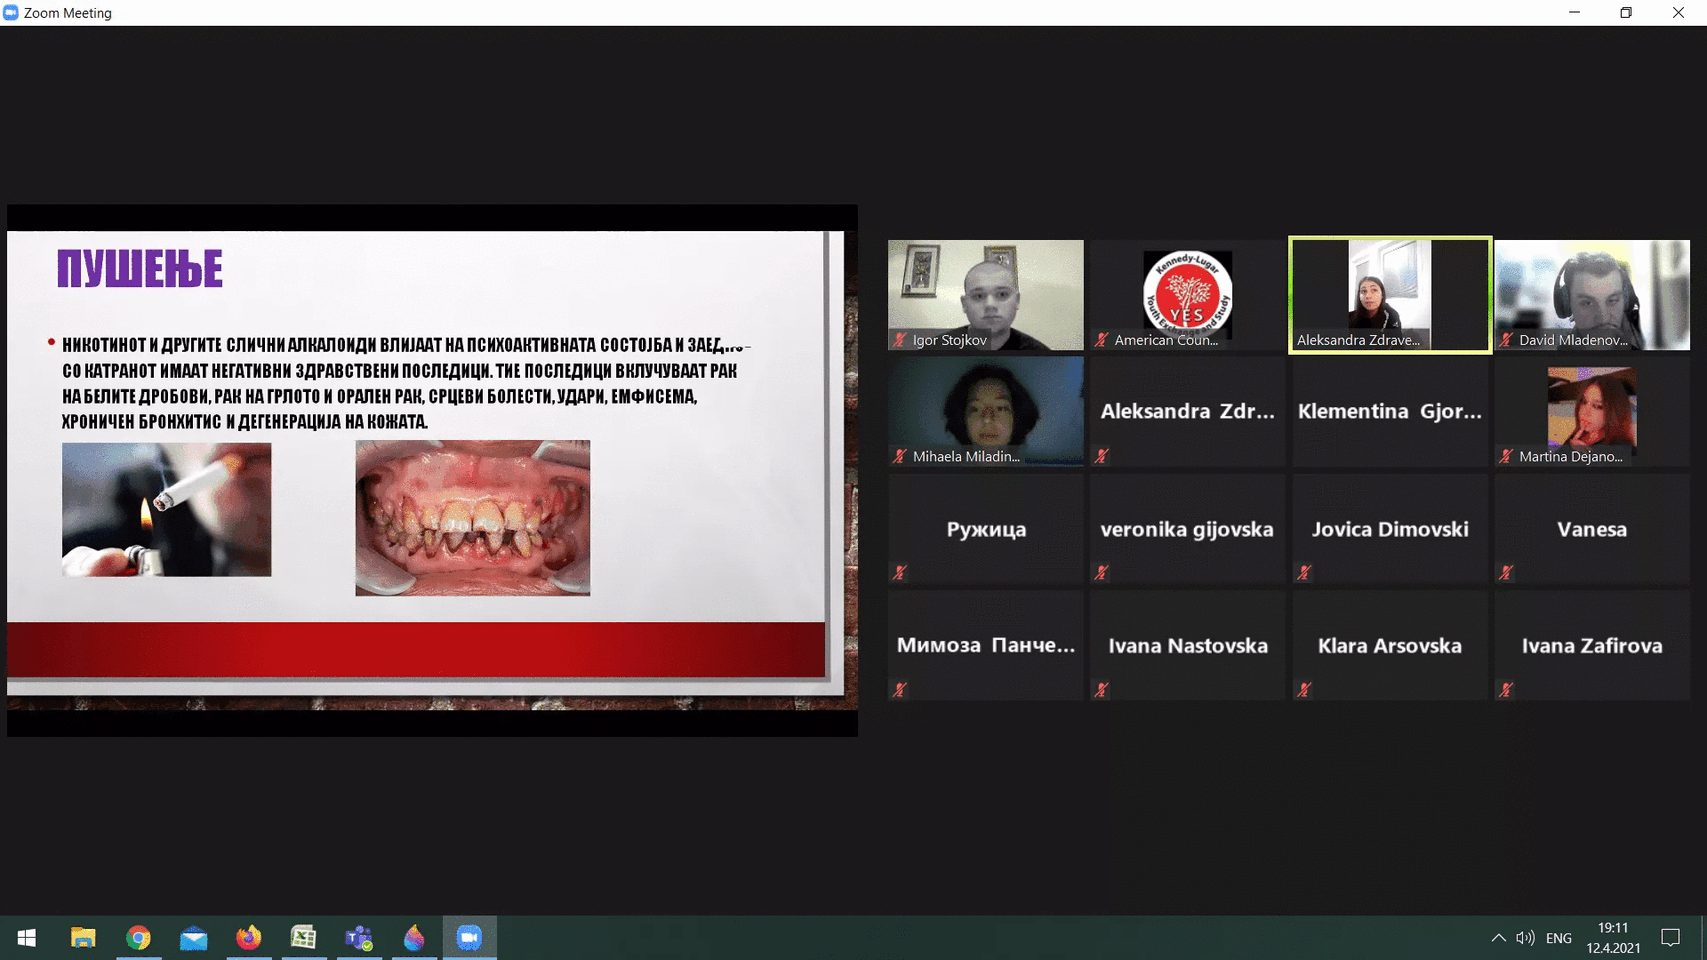Switch the ENG input language

[1558, 938]
